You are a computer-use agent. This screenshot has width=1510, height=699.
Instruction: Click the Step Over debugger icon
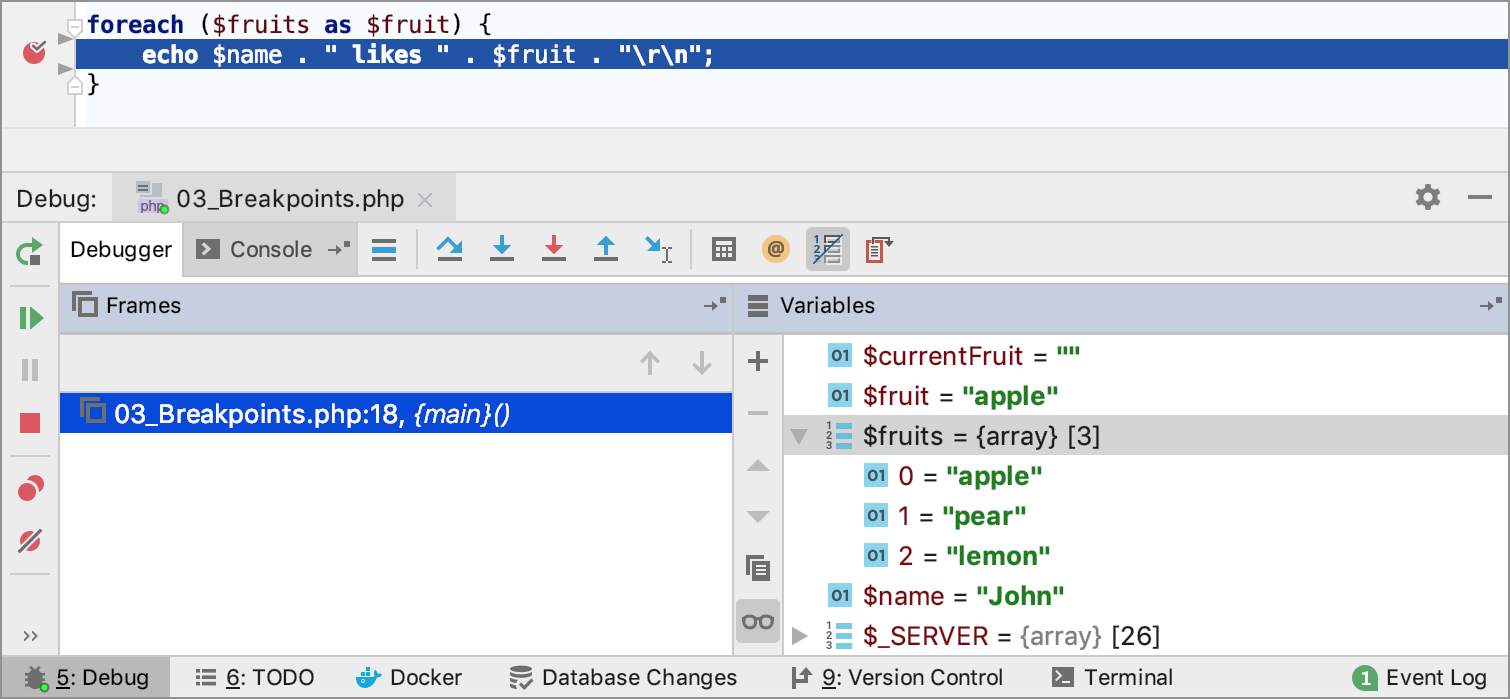[x=449, y=250]
